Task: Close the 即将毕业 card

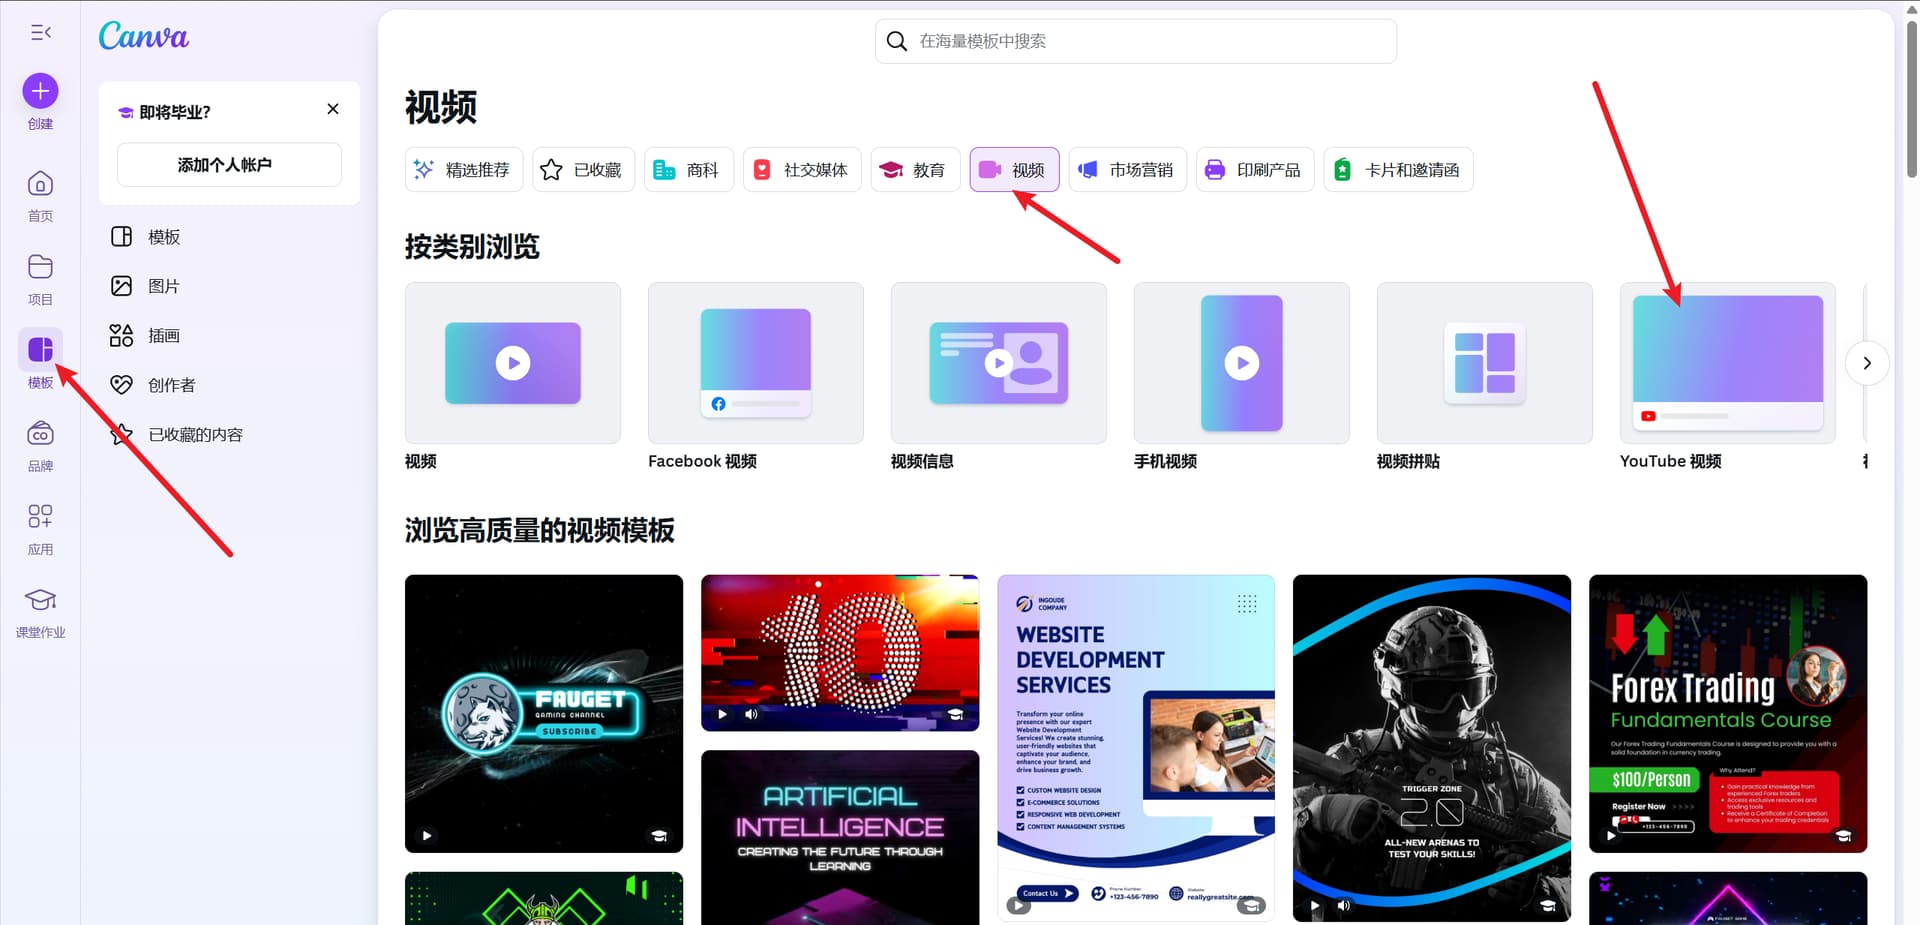Action: tap(333, 109)
